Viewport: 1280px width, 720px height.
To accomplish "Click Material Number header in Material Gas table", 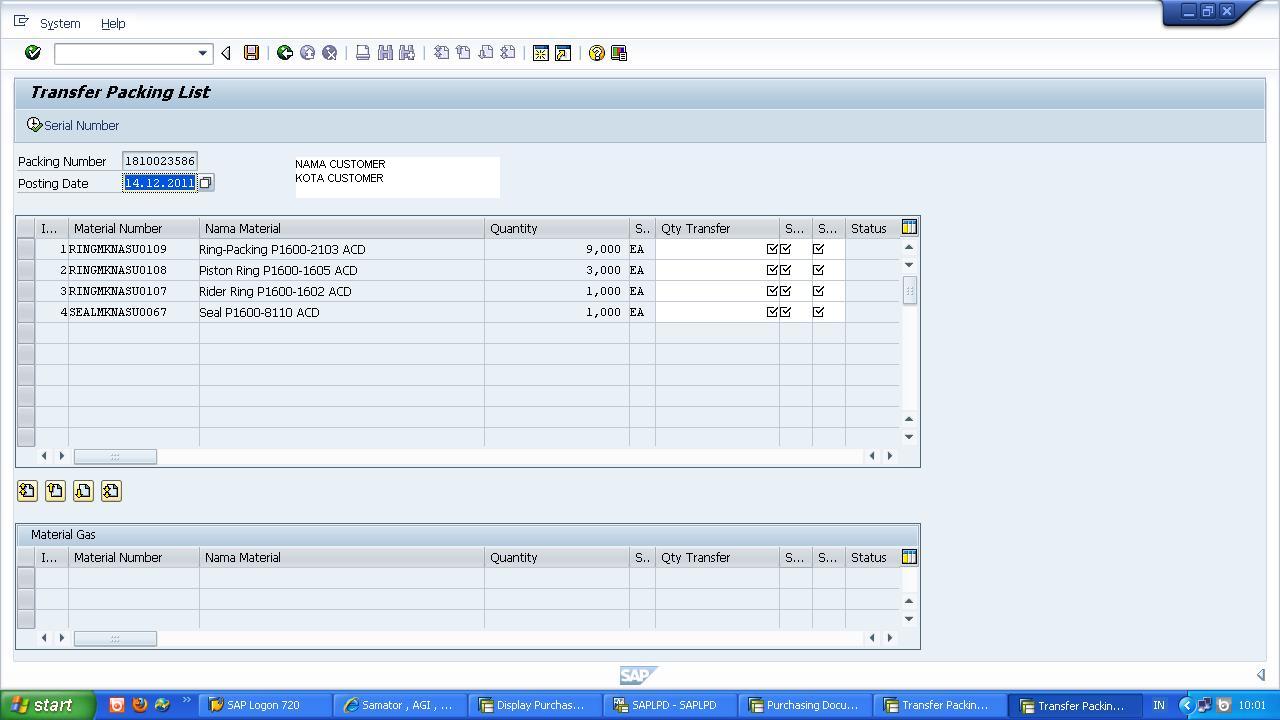I will pyautogui.click(x=134, y=557).
